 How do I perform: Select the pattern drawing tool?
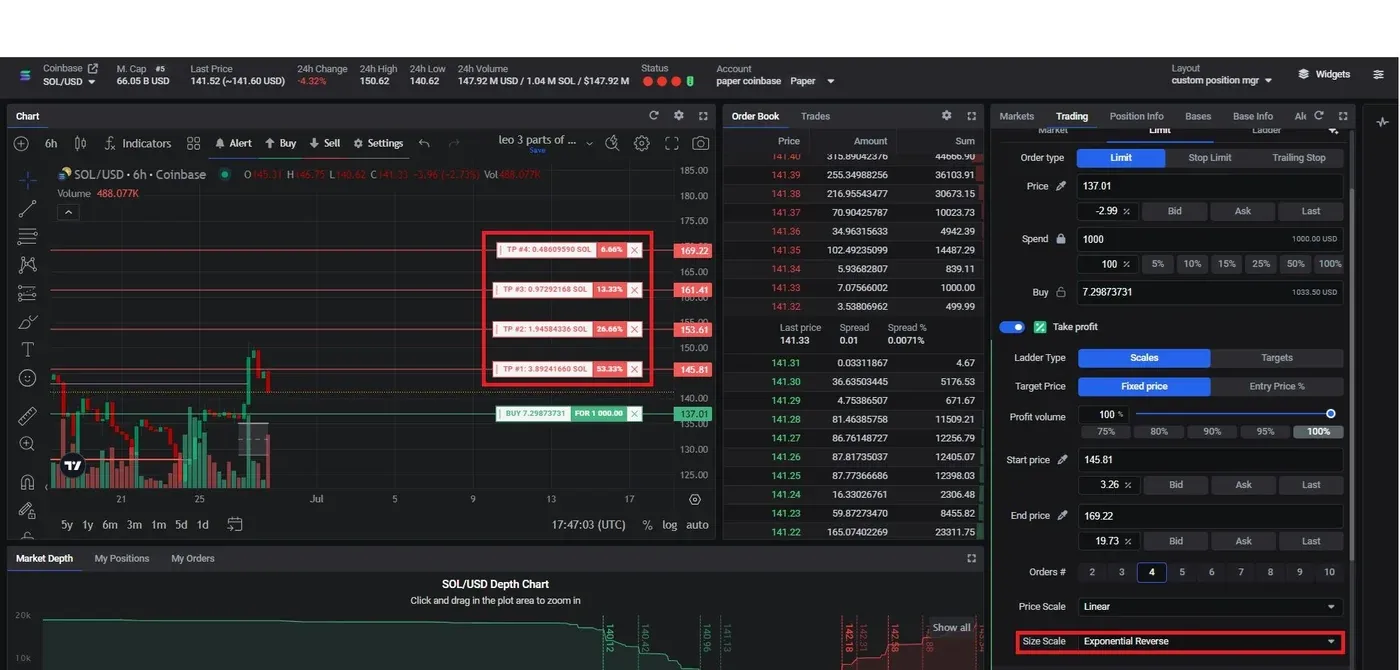pos(27,264)
